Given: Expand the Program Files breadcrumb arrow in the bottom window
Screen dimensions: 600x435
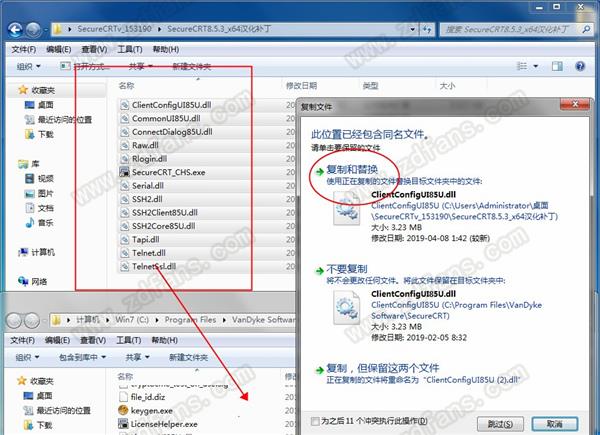Looking at the screenshot, I should tap(224, 320).
